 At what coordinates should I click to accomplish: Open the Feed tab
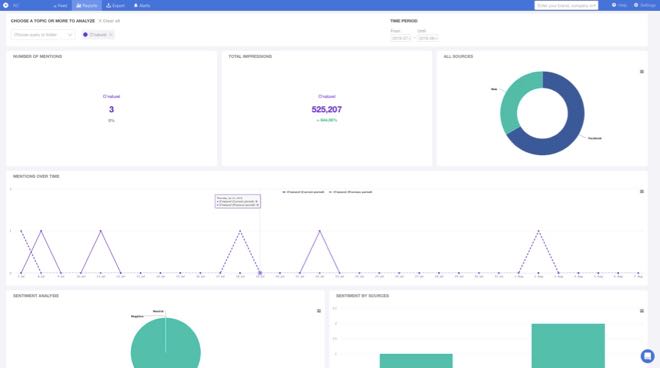click(x=60, y=5)
